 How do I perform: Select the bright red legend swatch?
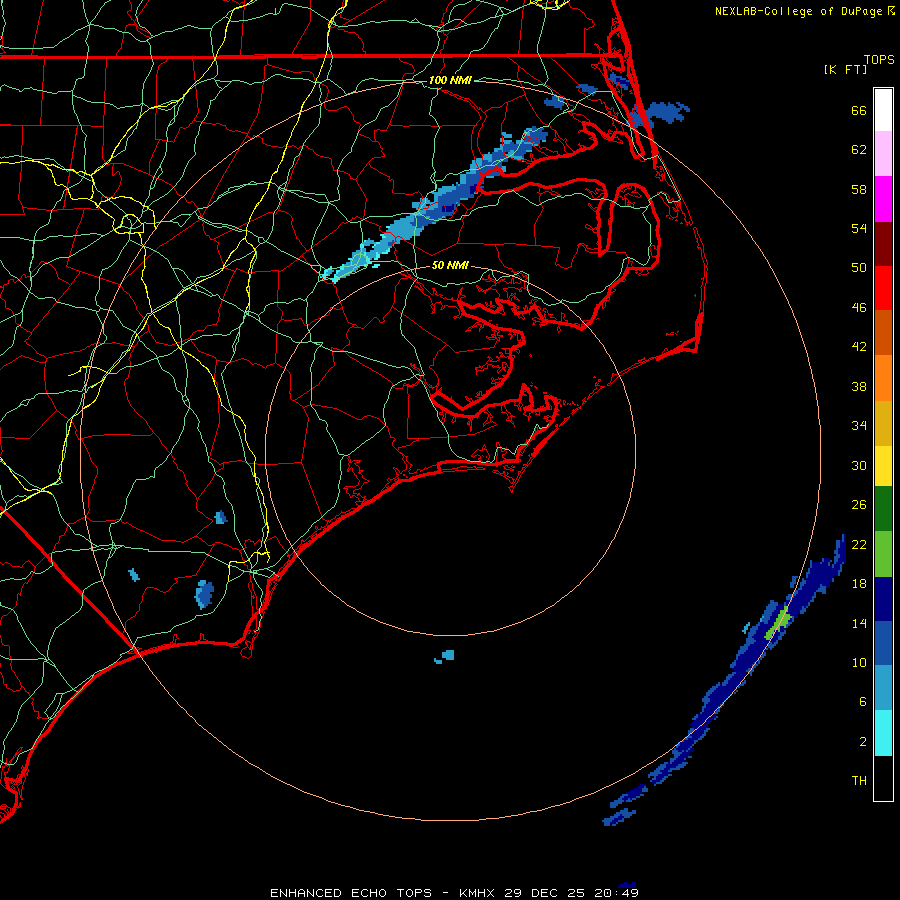[x=883, y=288]
